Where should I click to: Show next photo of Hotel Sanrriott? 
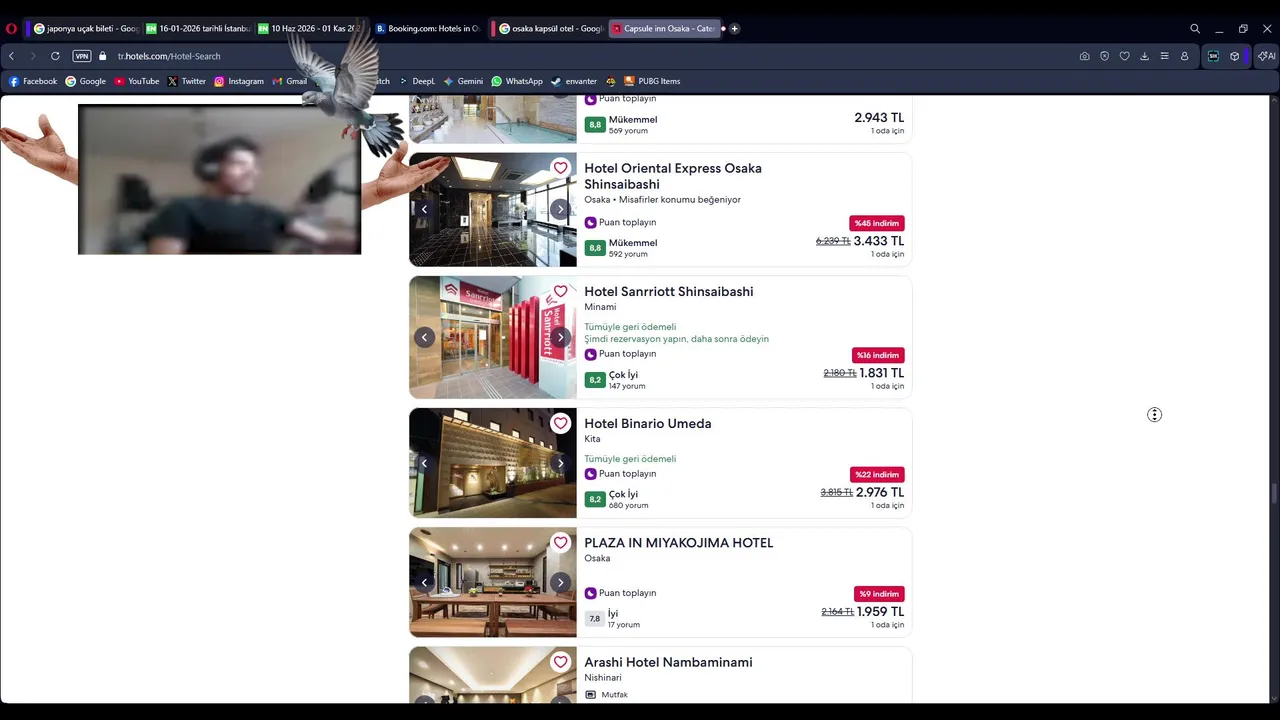pos(560,337)
